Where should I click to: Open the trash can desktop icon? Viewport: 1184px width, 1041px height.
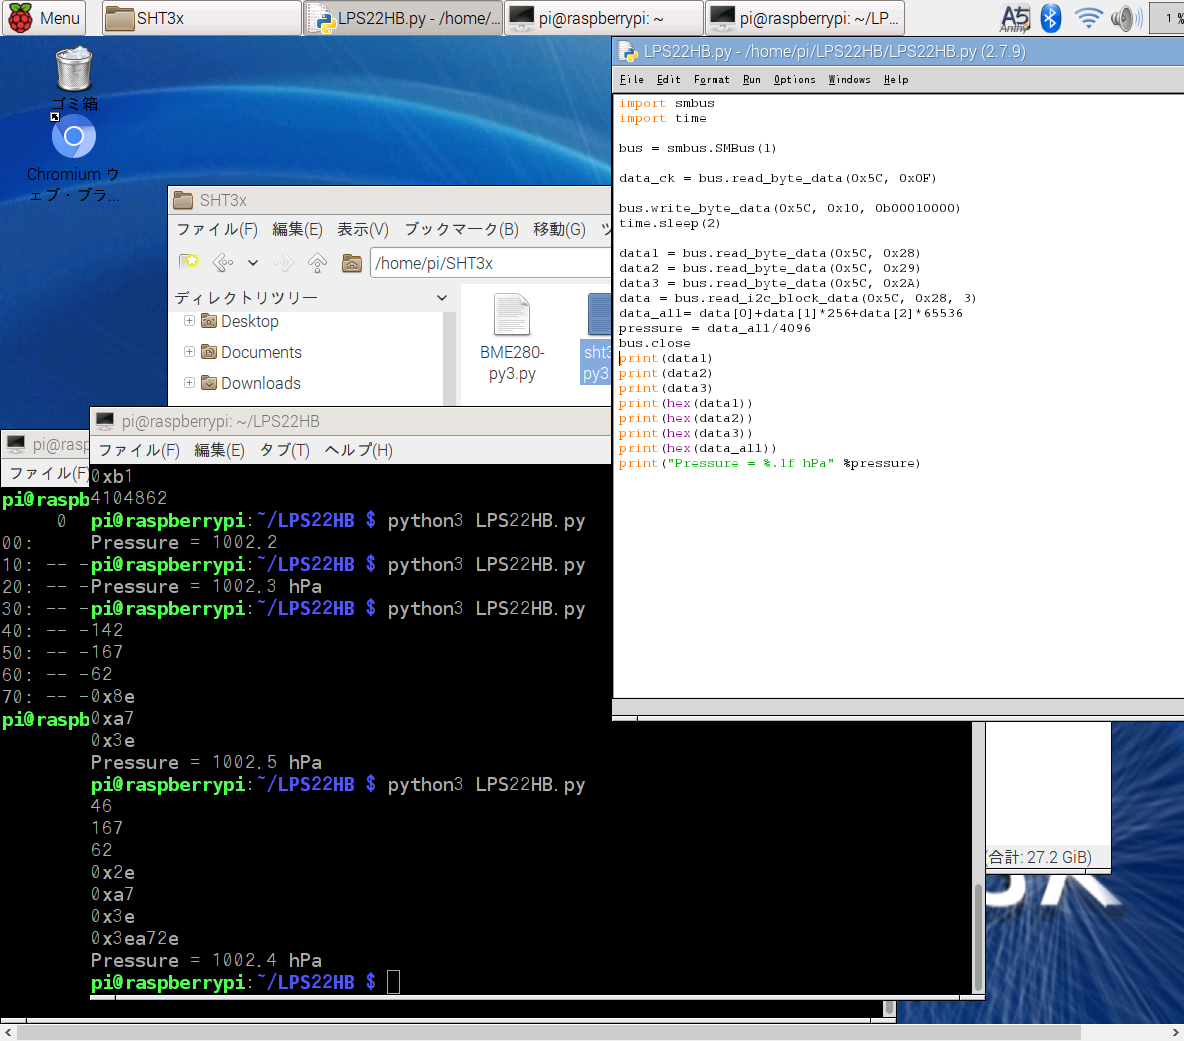(x=74, y=70)
